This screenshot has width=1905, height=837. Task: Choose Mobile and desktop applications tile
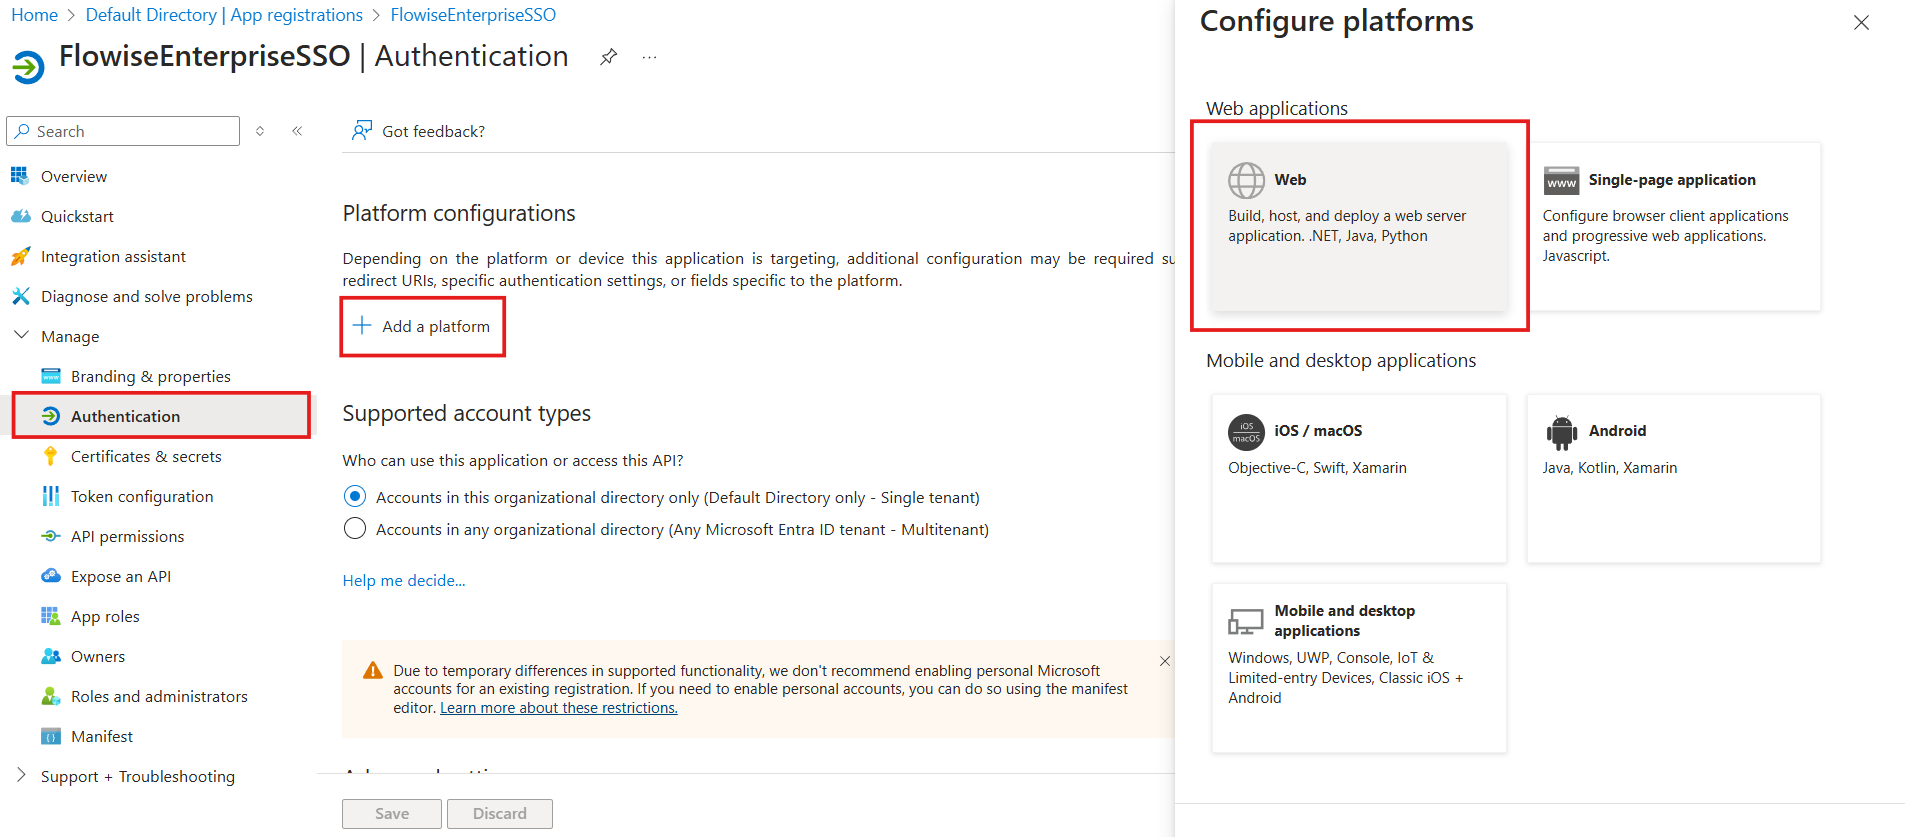coord(1358,667)
